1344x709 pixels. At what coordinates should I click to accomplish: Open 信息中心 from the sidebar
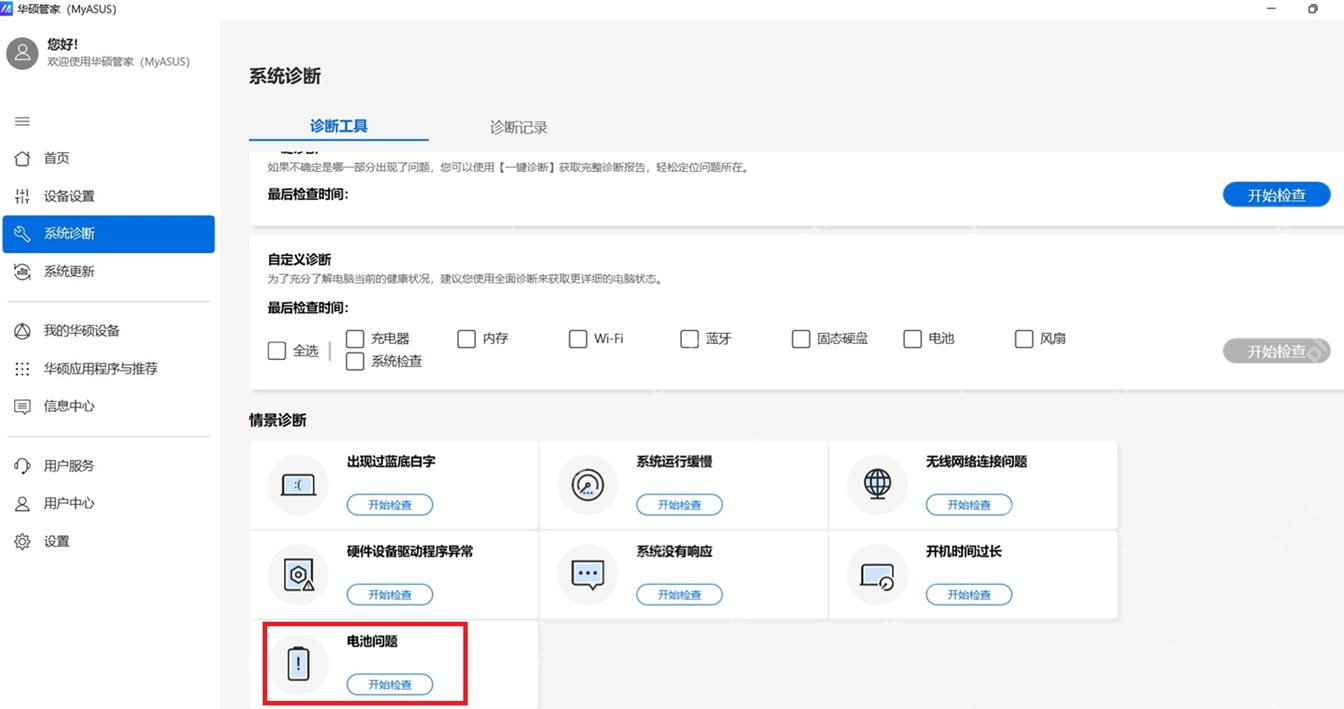point(108,406)
